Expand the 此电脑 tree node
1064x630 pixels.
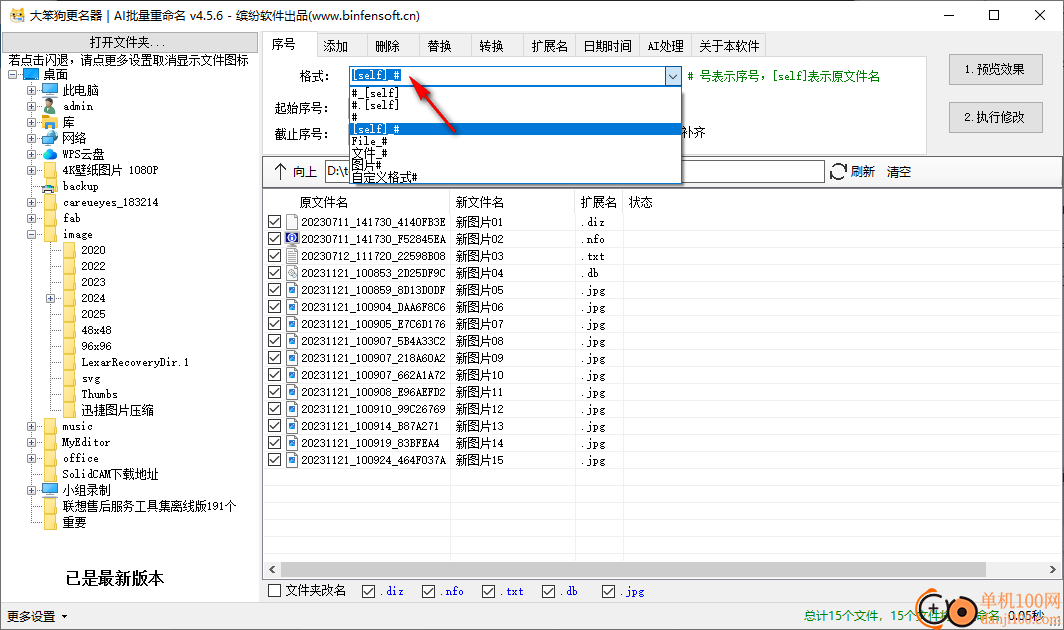pyautogui.click(x=31, y=90)
